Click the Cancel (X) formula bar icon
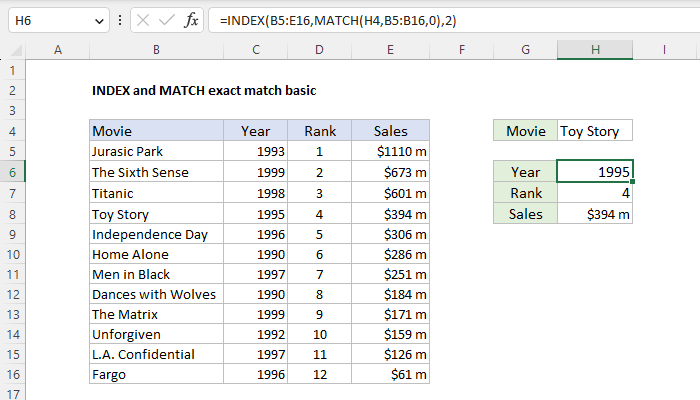 [x=143, y=21]
